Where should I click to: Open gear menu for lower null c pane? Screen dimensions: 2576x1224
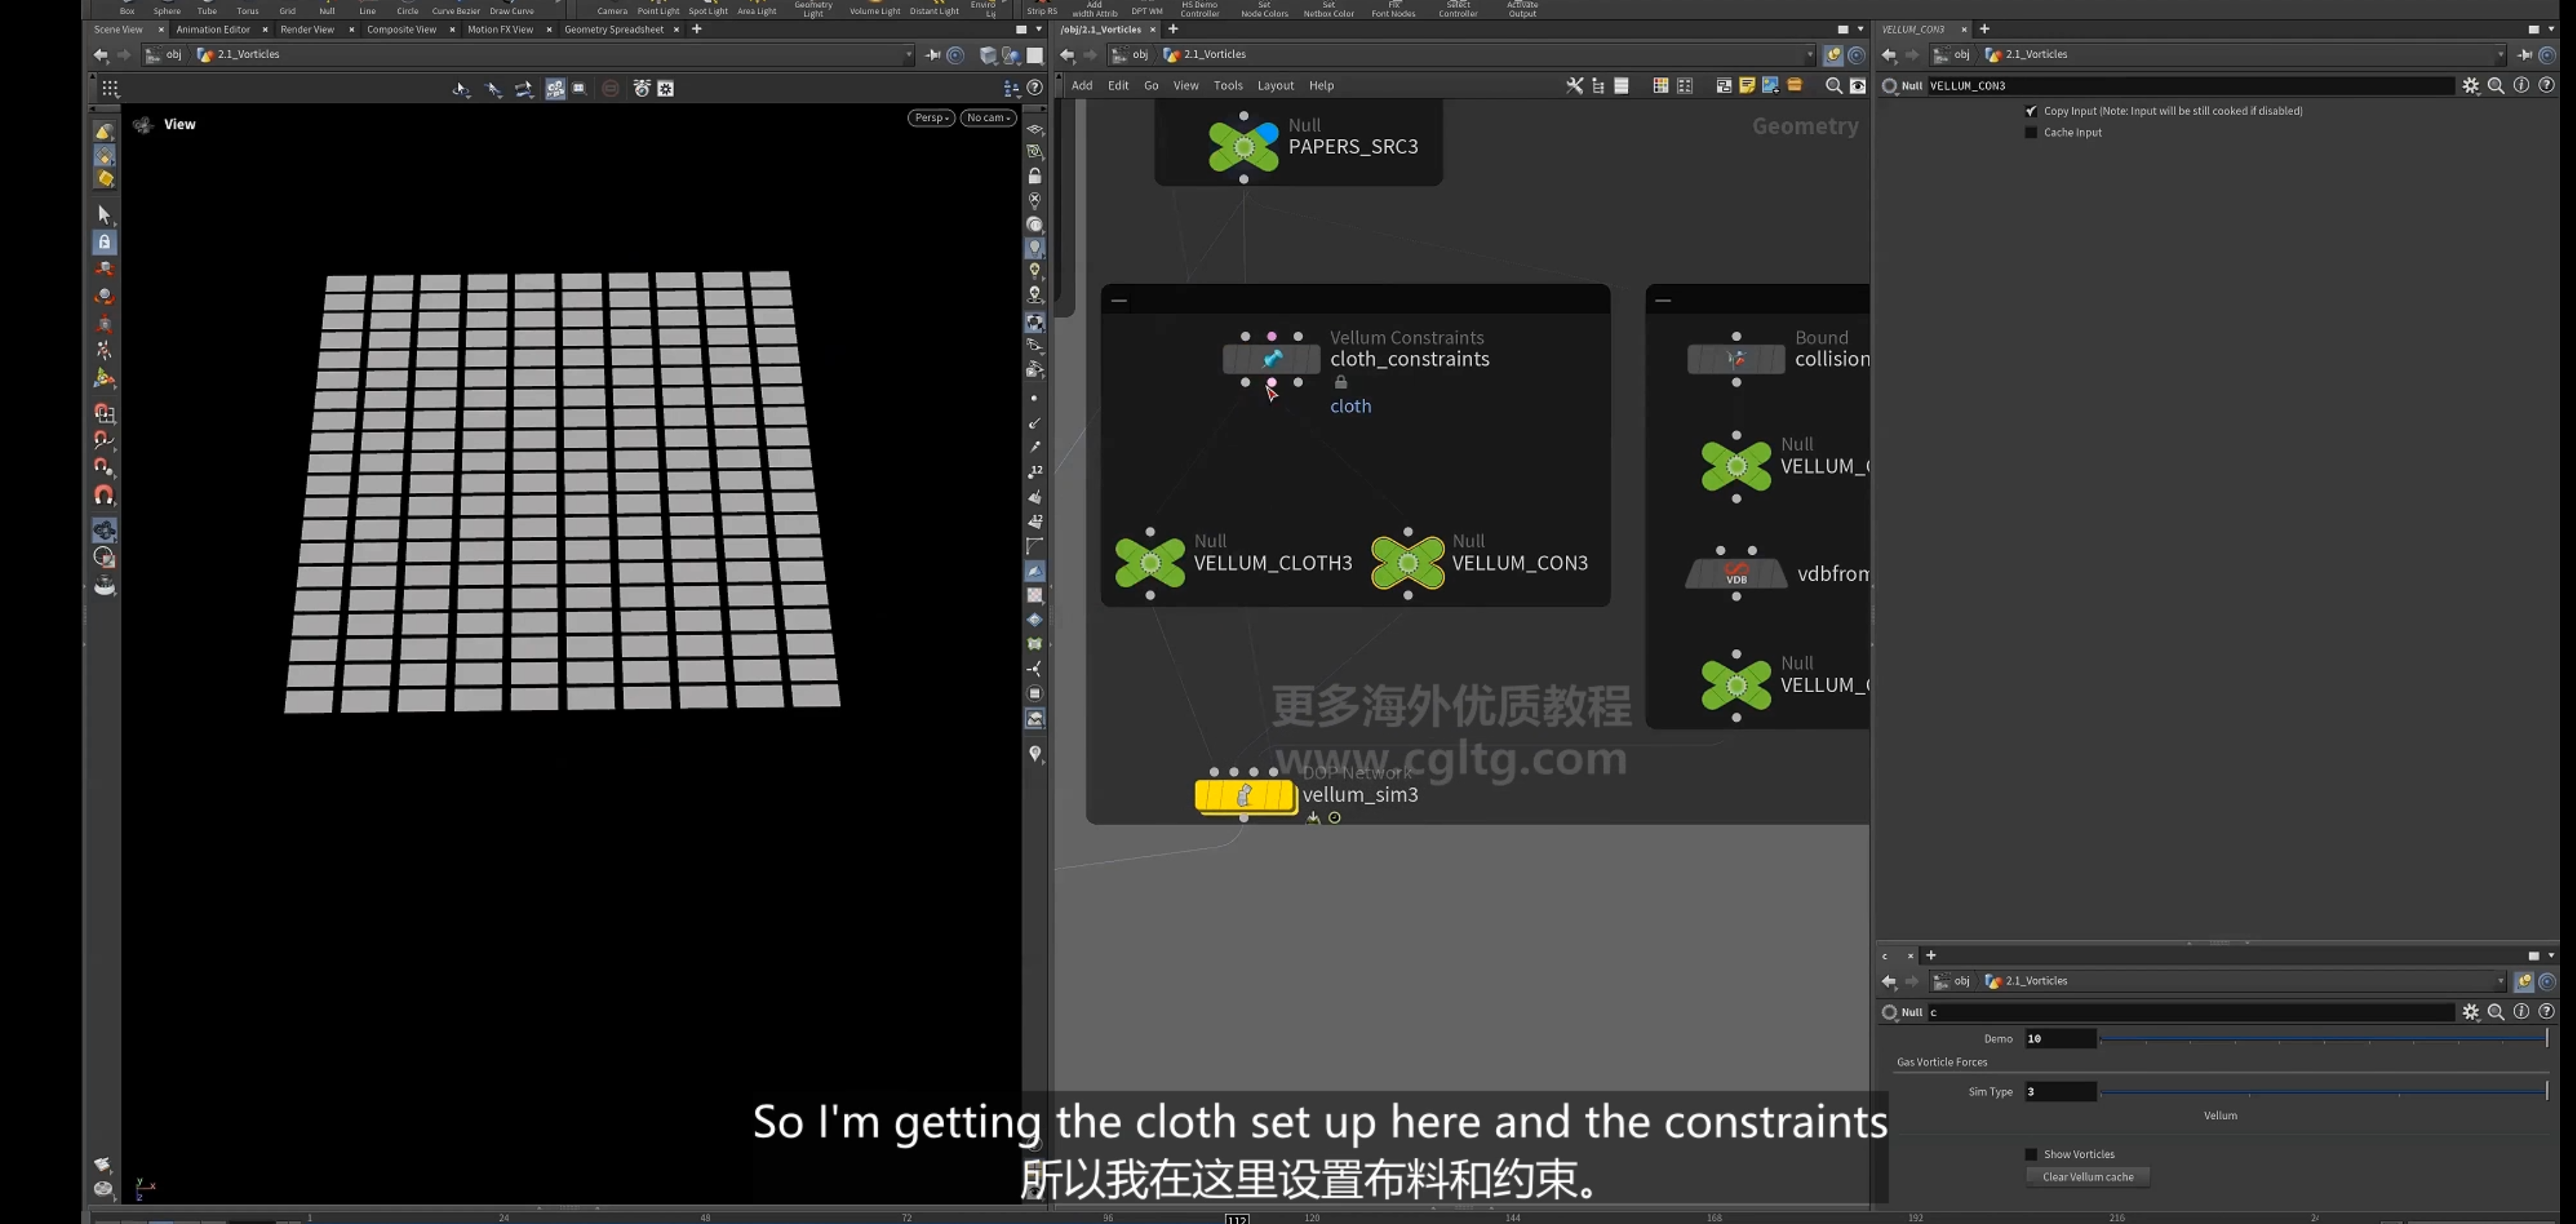click(2471, 1012)
